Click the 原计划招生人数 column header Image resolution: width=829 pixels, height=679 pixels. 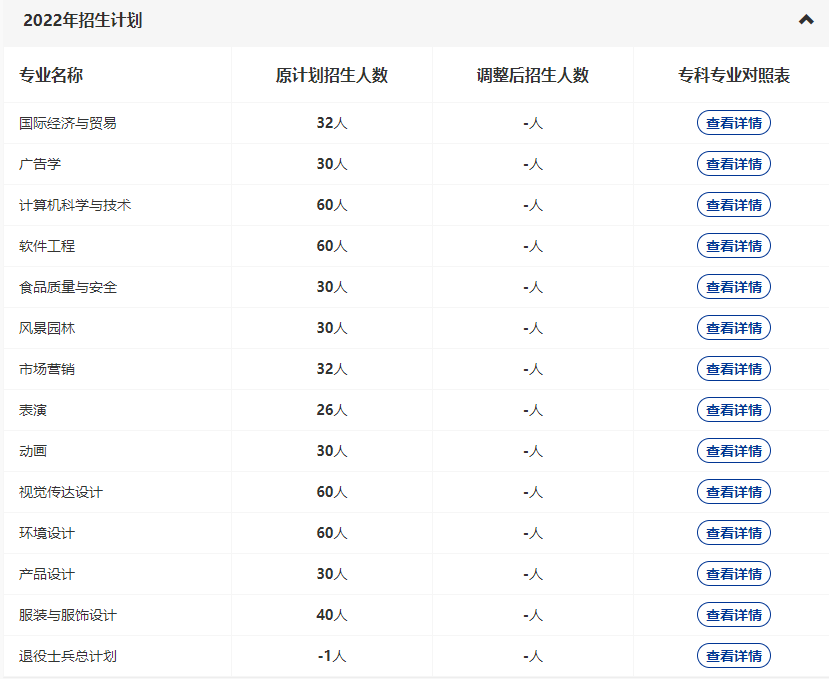tap(331, 75)
